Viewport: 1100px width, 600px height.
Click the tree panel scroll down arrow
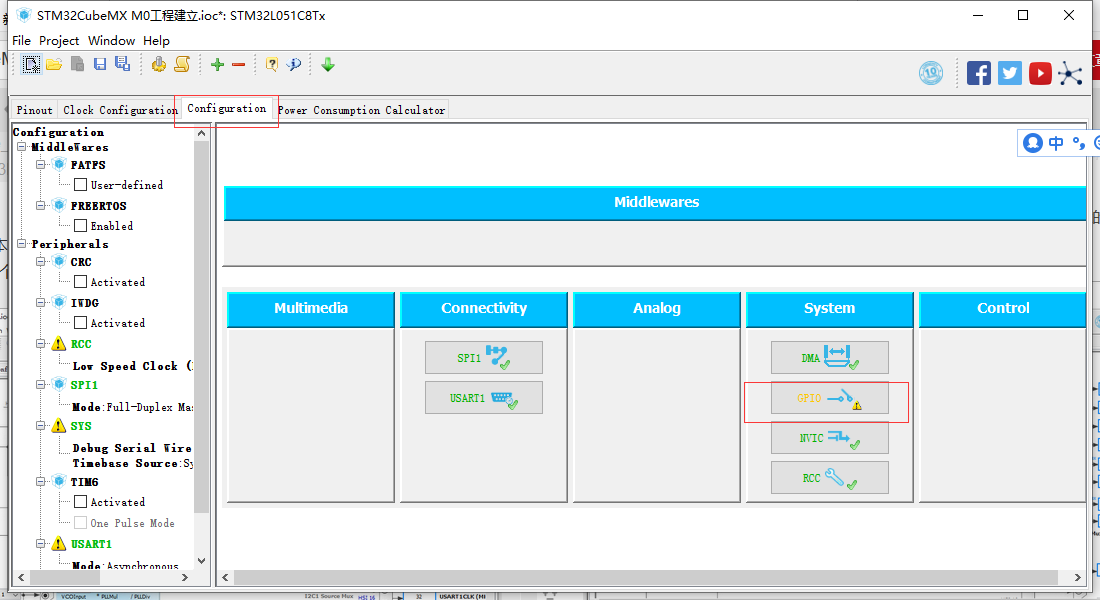pyautogui.click(x=201, y=561)
